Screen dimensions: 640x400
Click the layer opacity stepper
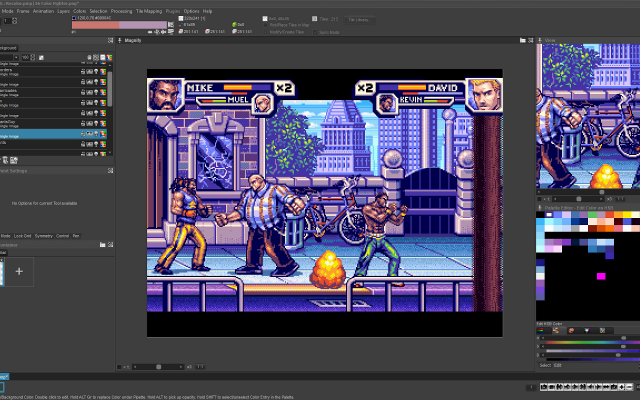(x=33, y=58)
